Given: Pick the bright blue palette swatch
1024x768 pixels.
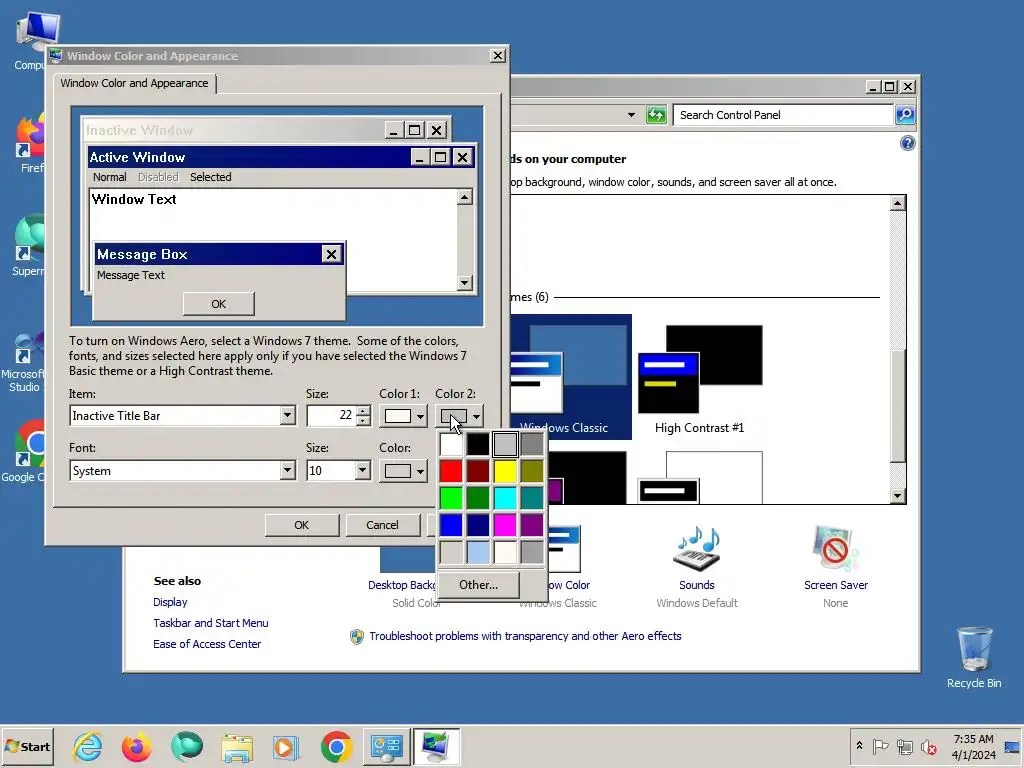Looking at the screenshot, I should (451, 524).
